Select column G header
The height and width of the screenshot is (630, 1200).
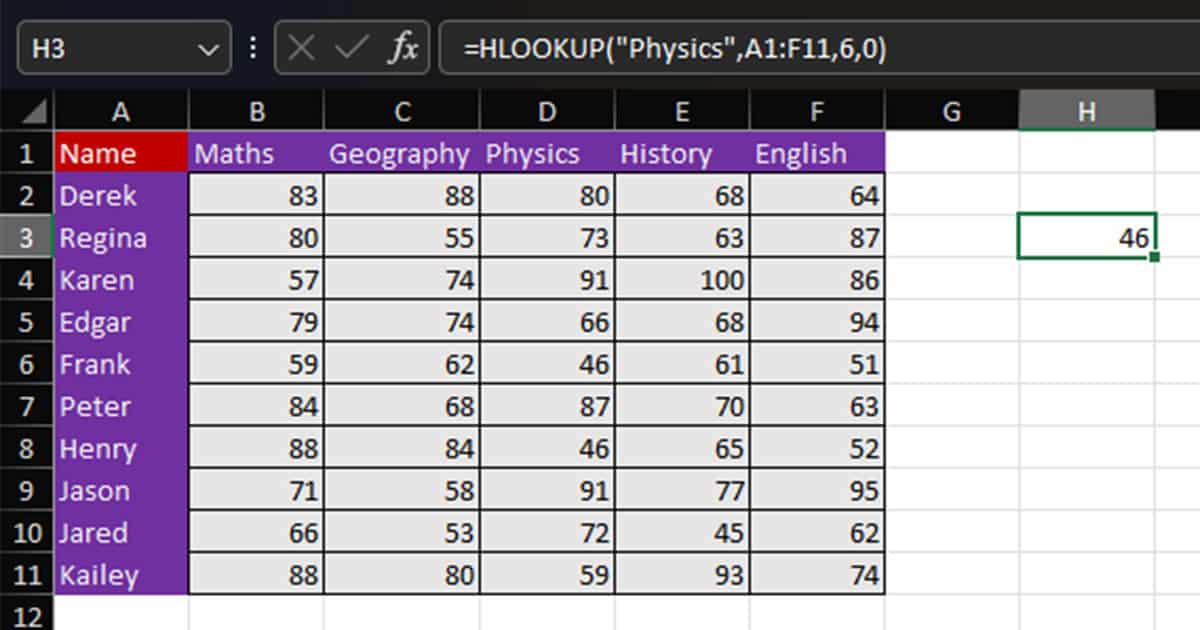[x=951, y=111]
